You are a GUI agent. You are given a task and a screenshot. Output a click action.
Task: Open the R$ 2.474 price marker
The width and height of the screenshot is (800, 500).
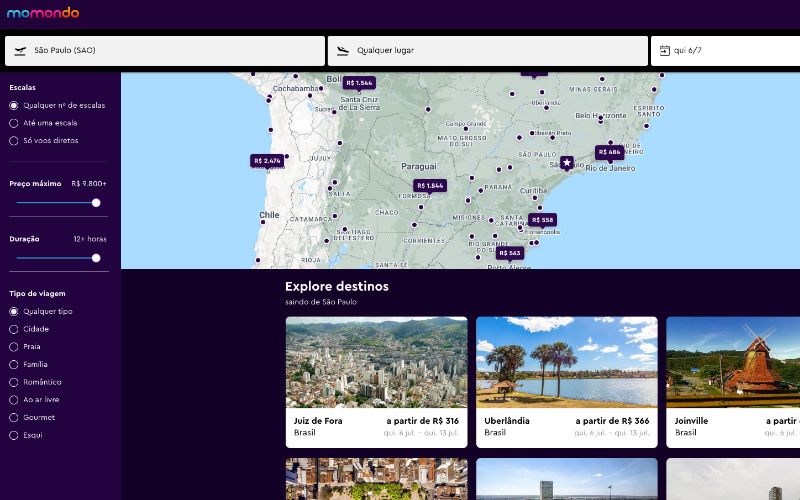click(x=267, y=161)
